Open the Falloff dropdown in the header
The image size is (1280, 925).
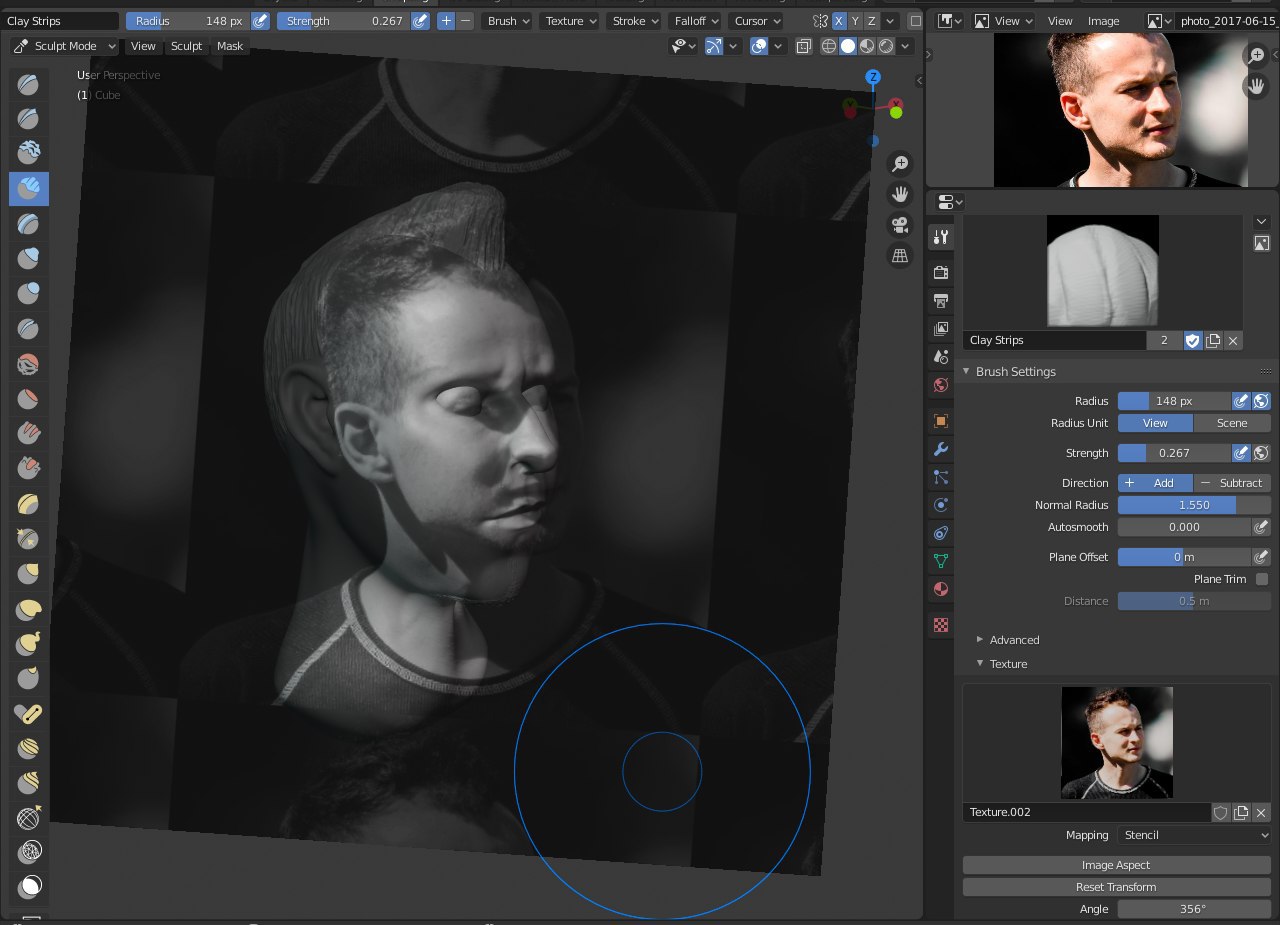[x=696, y=21]
